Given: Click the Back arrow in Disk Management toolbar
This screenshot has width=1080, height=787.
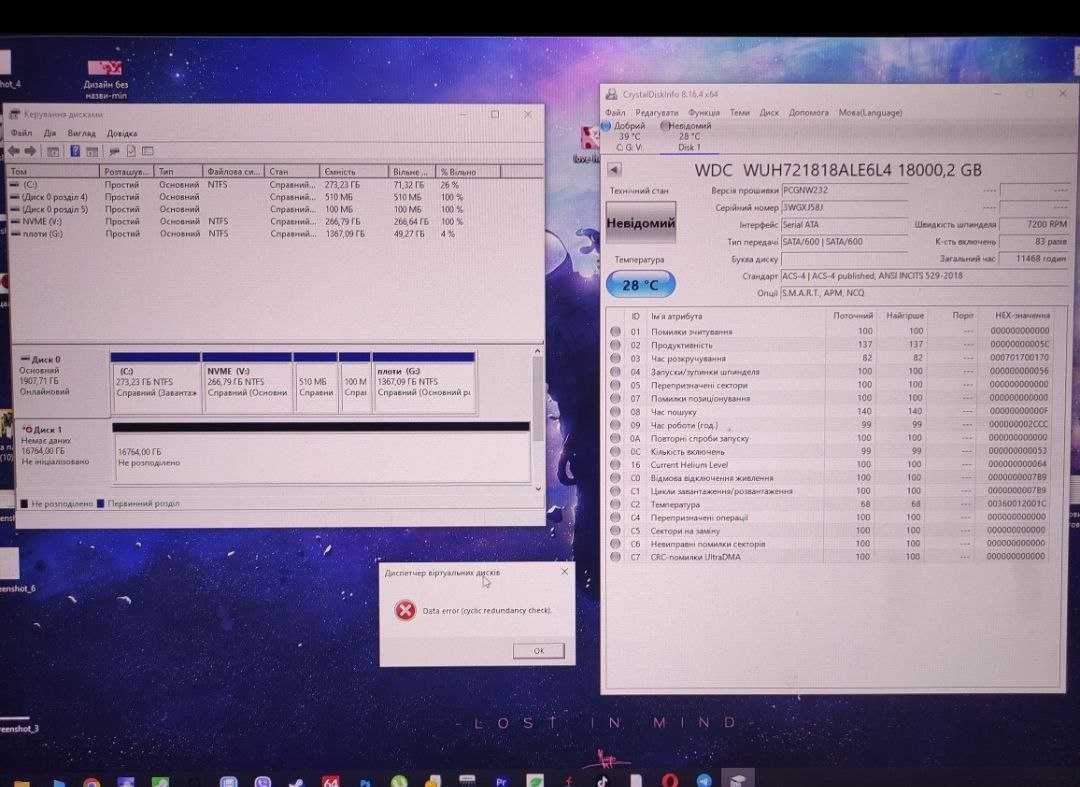Looking at the screenshot, I should point(13,151).
